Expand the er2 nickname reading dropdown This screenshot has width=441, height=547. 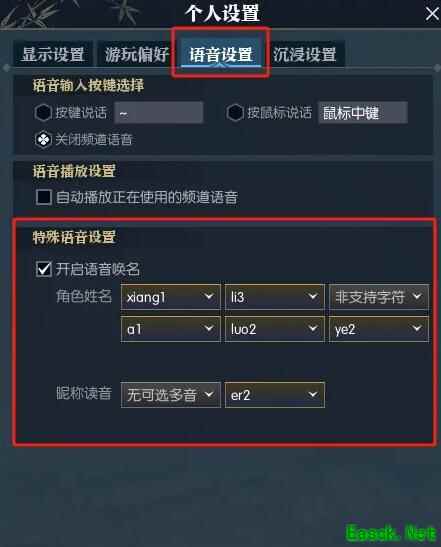click(275, 395)
